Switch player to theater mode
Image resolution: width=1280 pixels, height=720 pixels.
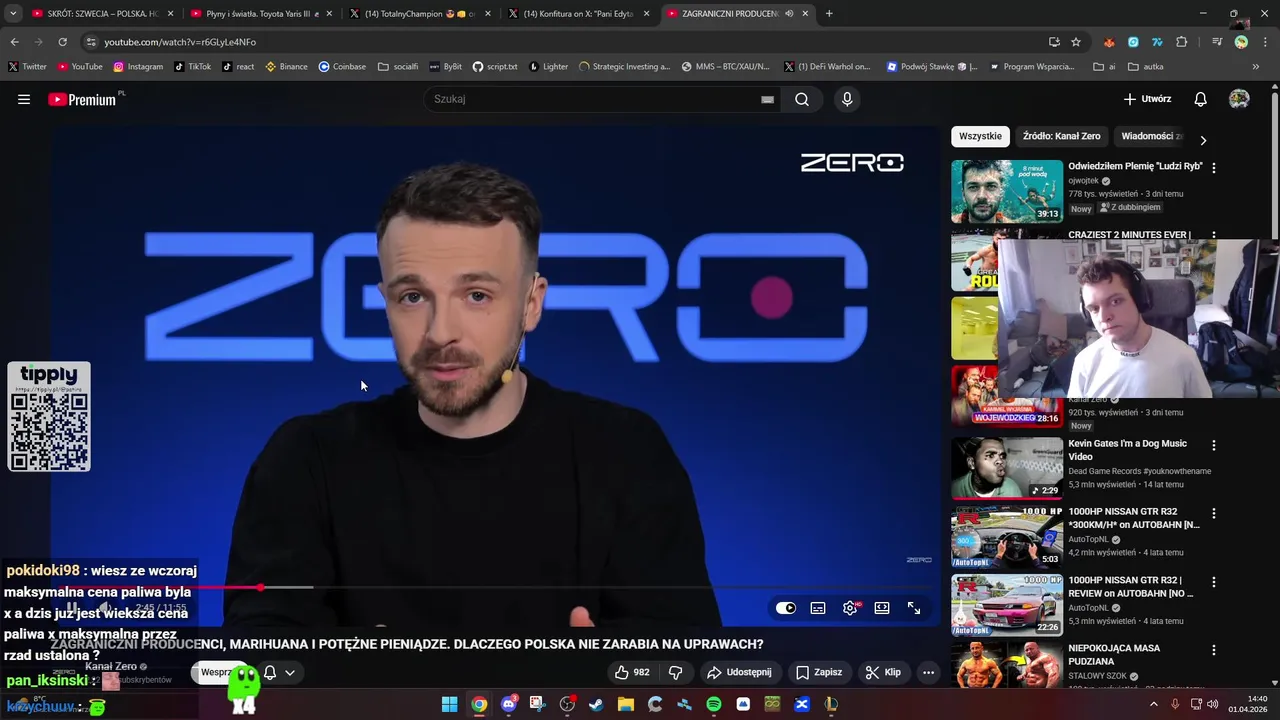pos(882,607)
